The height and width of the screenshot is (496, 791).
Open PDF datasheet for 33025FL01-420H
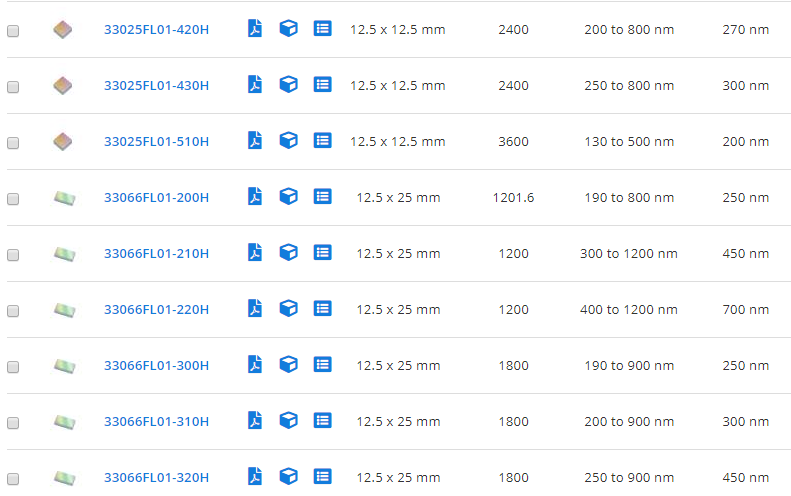(255, 29)
